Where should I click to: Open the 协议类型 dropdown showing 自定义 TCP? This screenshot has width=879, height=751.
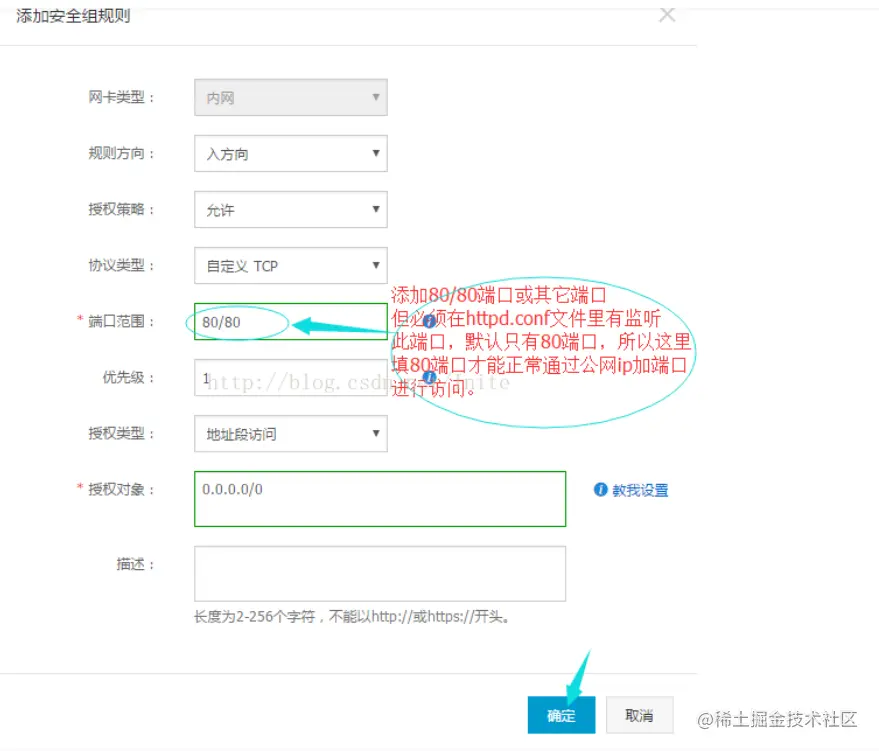290,266
